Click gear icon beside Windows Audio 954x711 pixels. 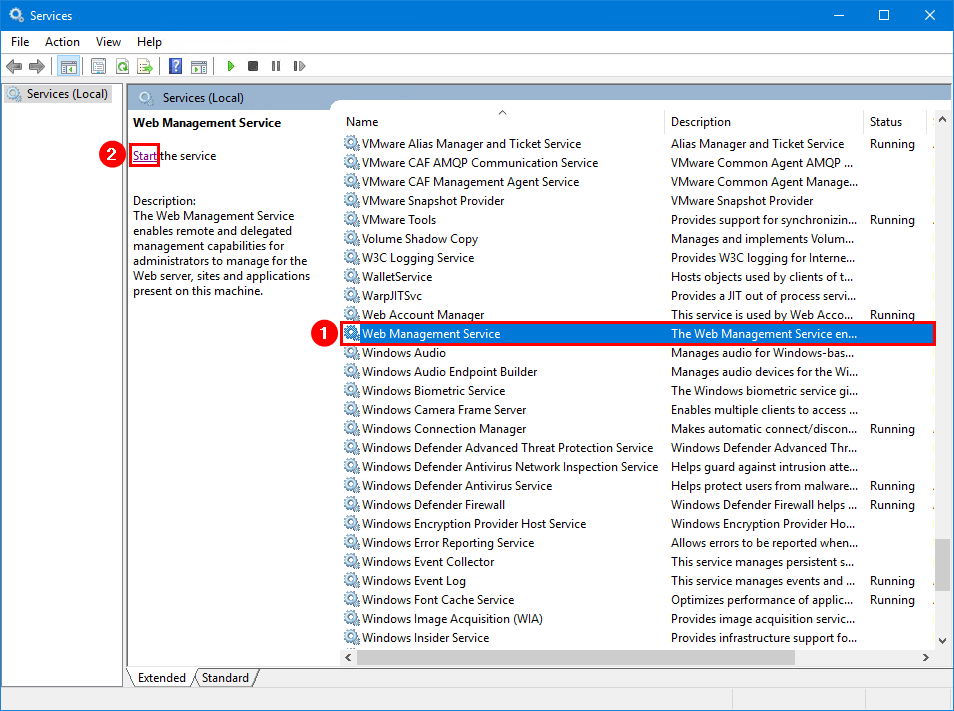point(352,352)
